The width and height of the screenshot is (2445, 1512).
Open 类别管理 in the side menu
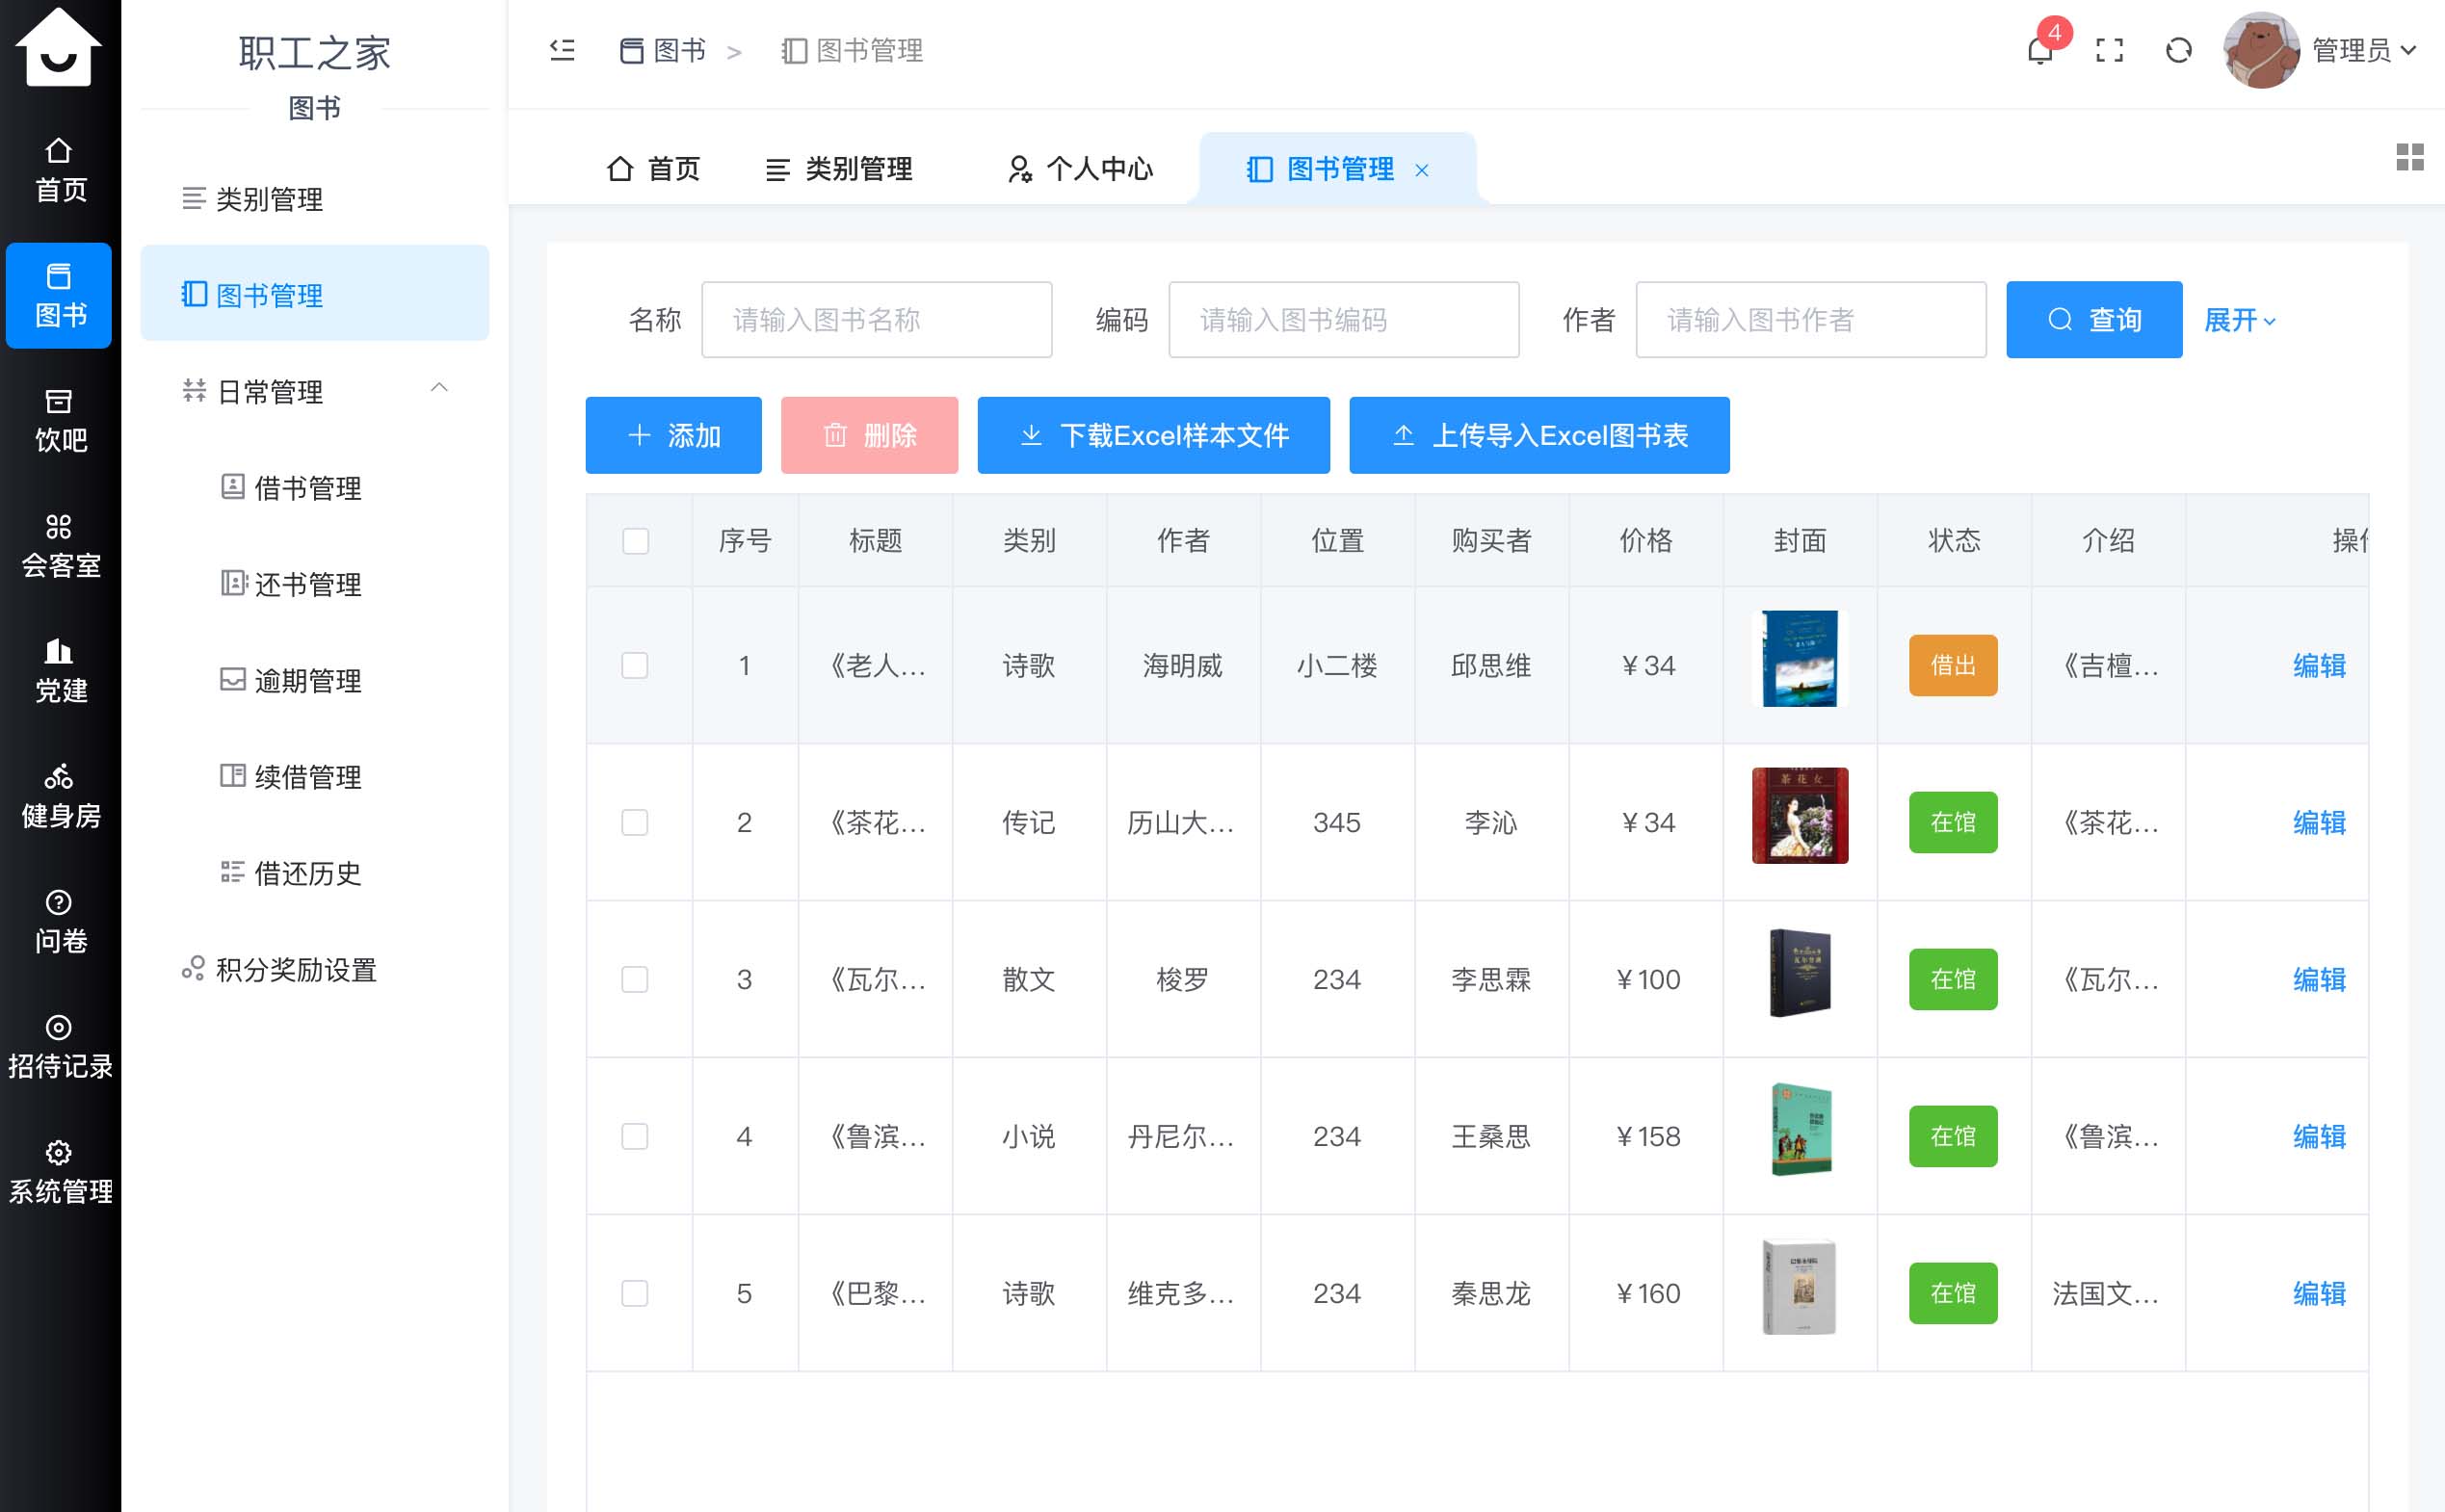point(315,199)
